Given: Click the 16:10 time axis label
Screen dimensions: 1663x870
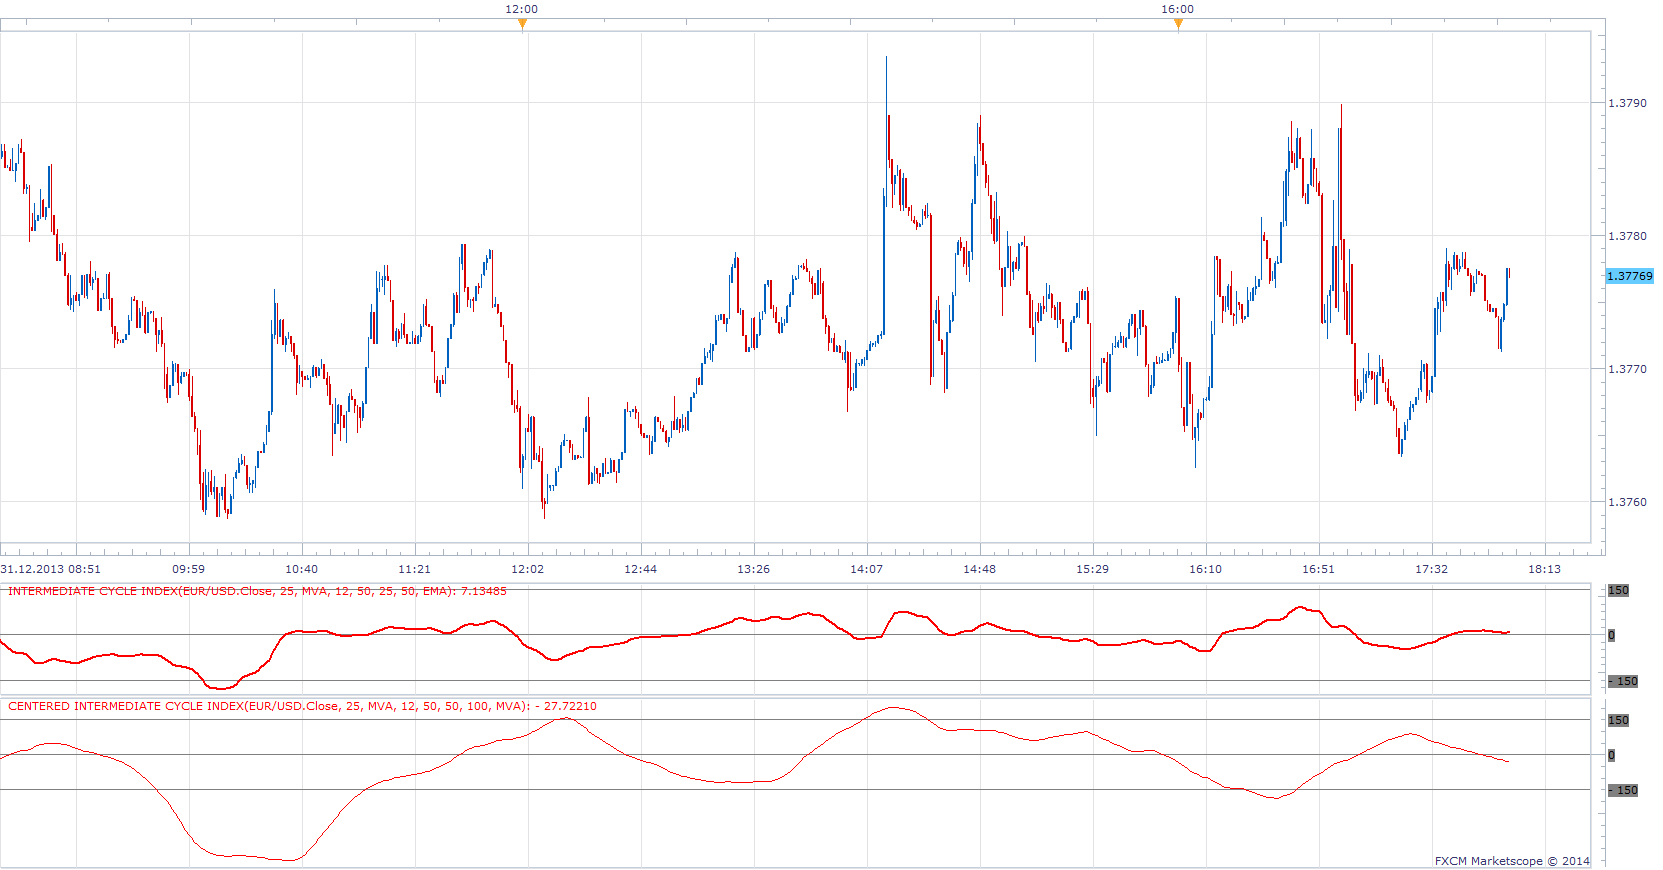Looking at the screenshot, I should tap(1206, 569).
